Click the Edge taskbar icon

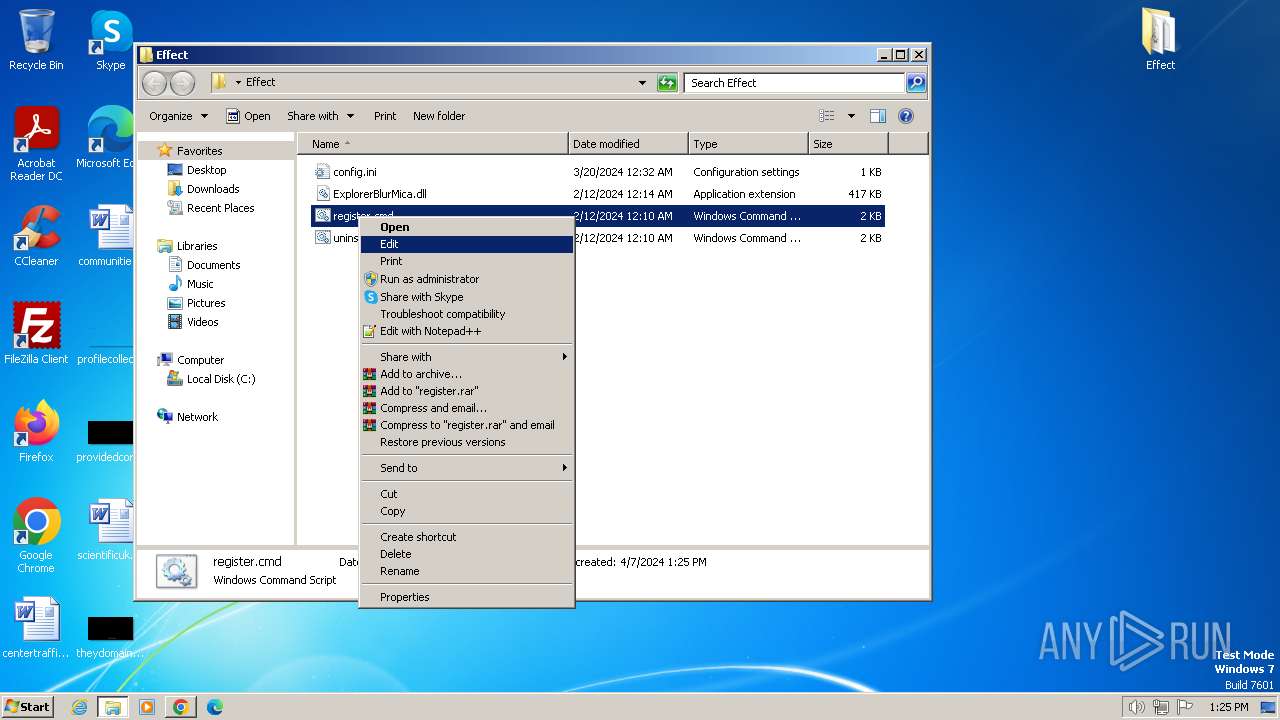click(214, 707)
